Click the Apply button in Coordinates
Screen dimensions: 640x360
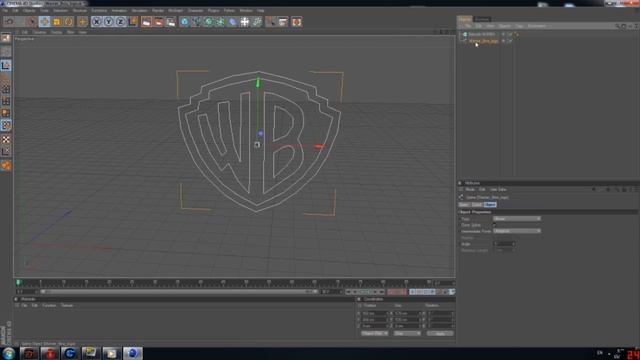point(440,333)
